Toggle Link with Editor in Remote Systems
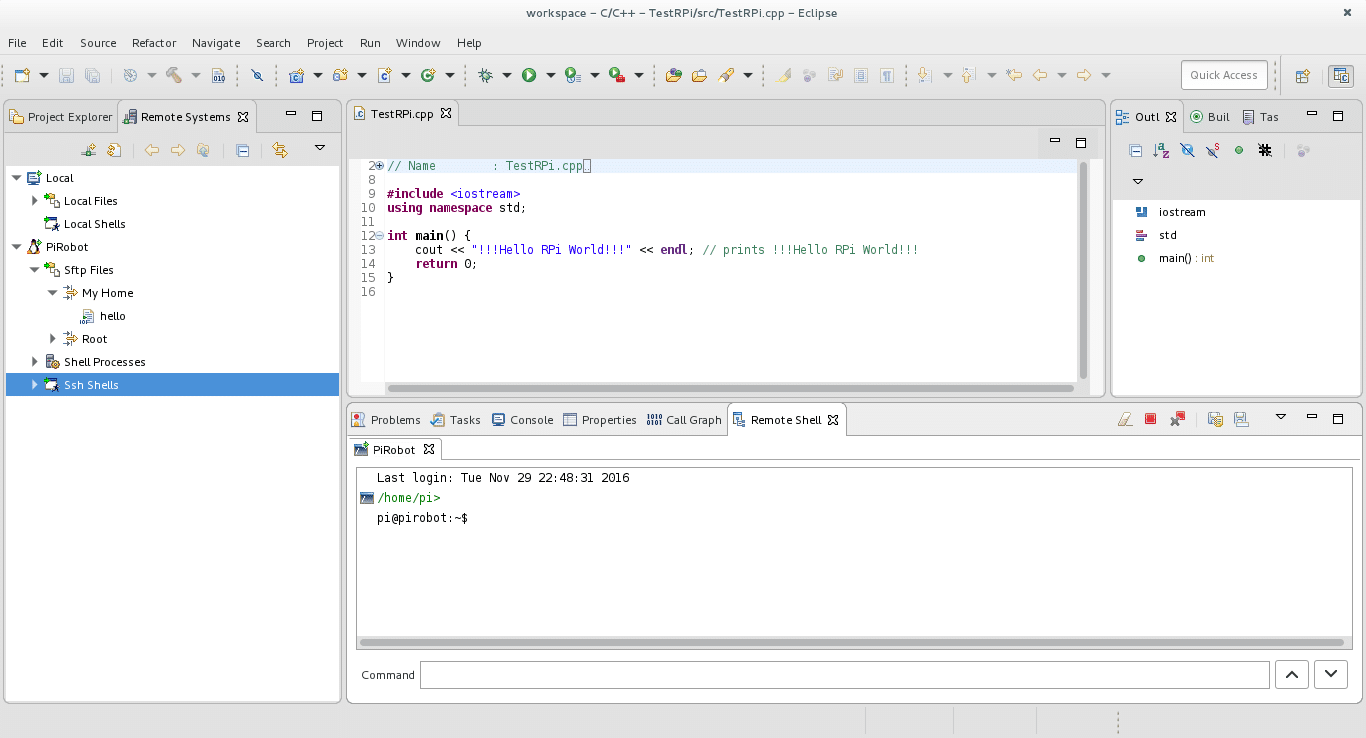Screen dimensions: 1366x738 tap(280, 150)
